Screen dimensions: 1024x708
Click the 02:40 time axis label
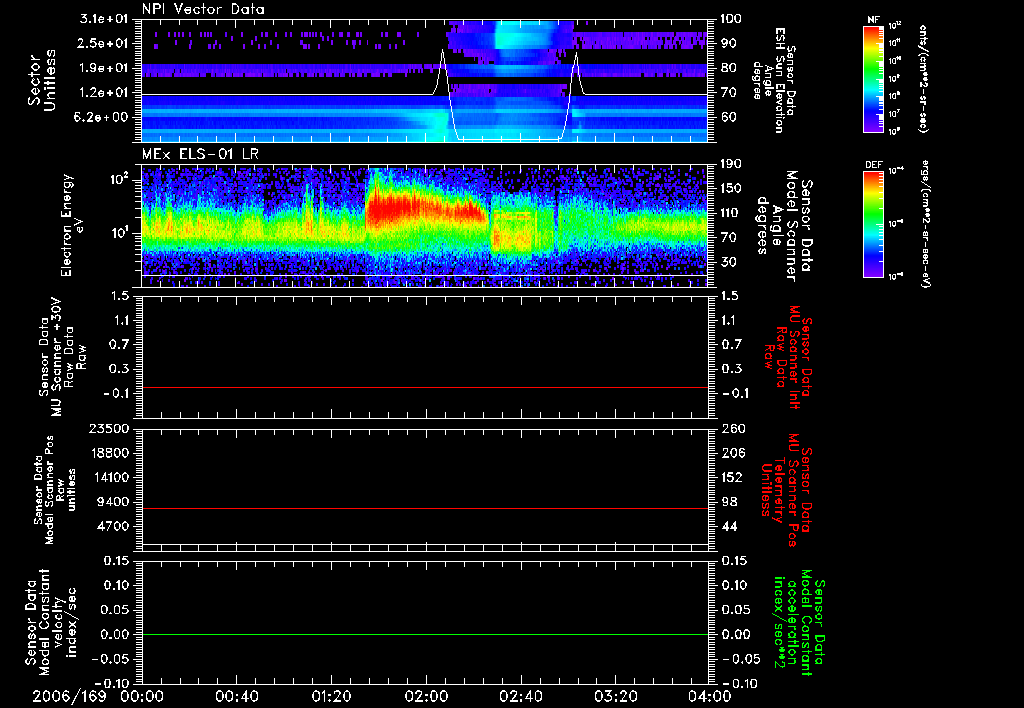520,695
